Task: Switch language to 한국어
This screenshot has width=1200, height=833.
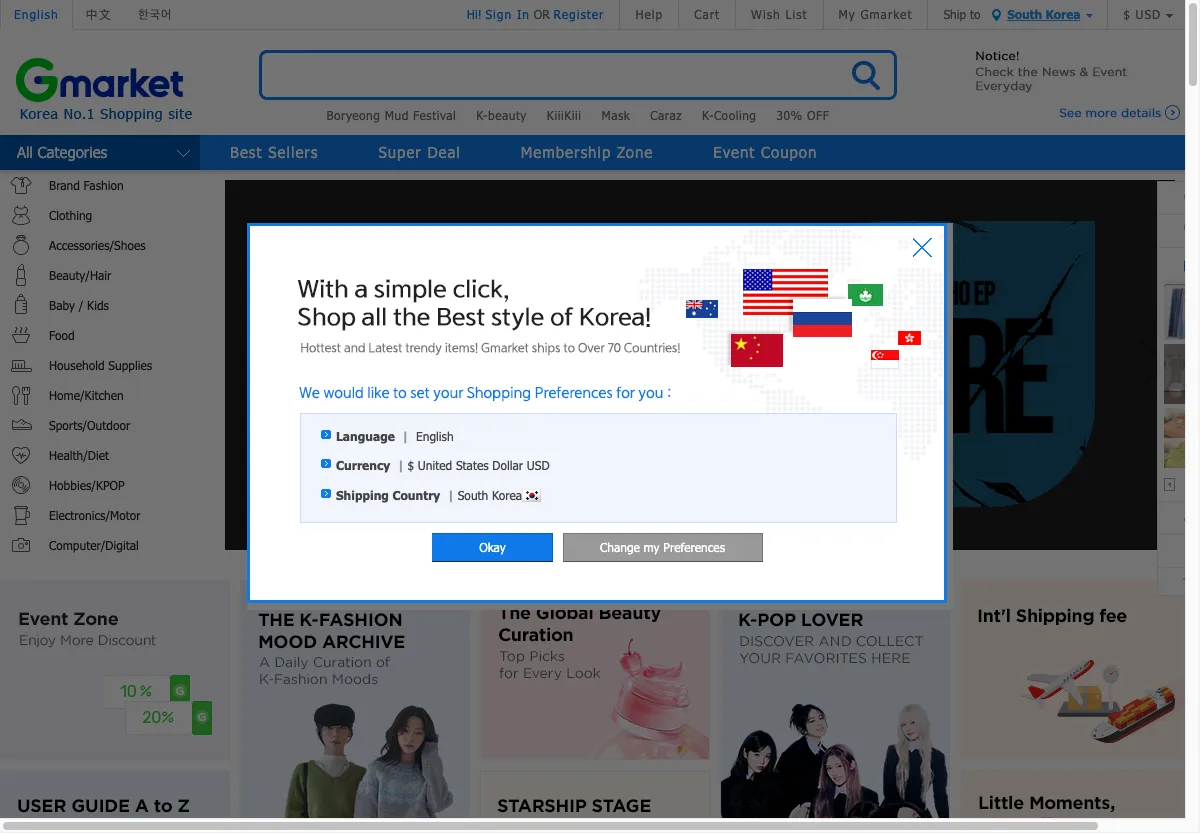Action: point(155,15)
